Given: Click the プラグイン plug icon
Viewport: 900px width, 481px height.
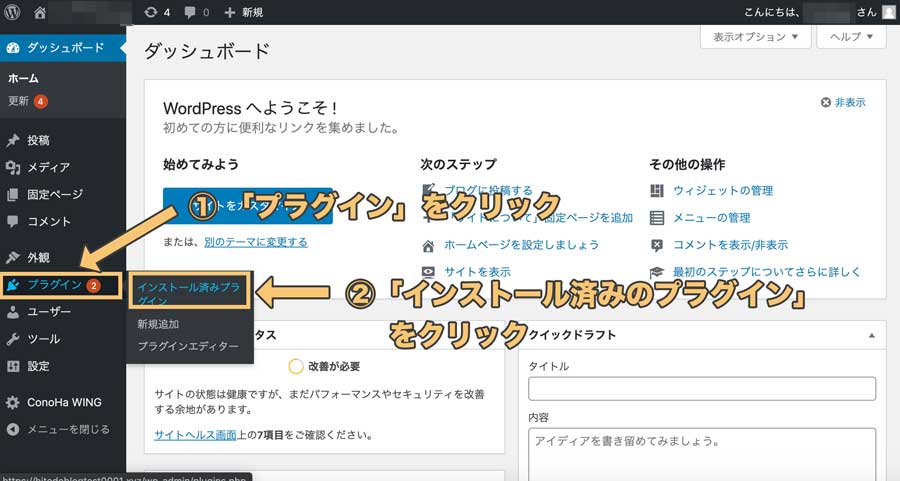Looking at the screenshot, I should click(13, 285).
